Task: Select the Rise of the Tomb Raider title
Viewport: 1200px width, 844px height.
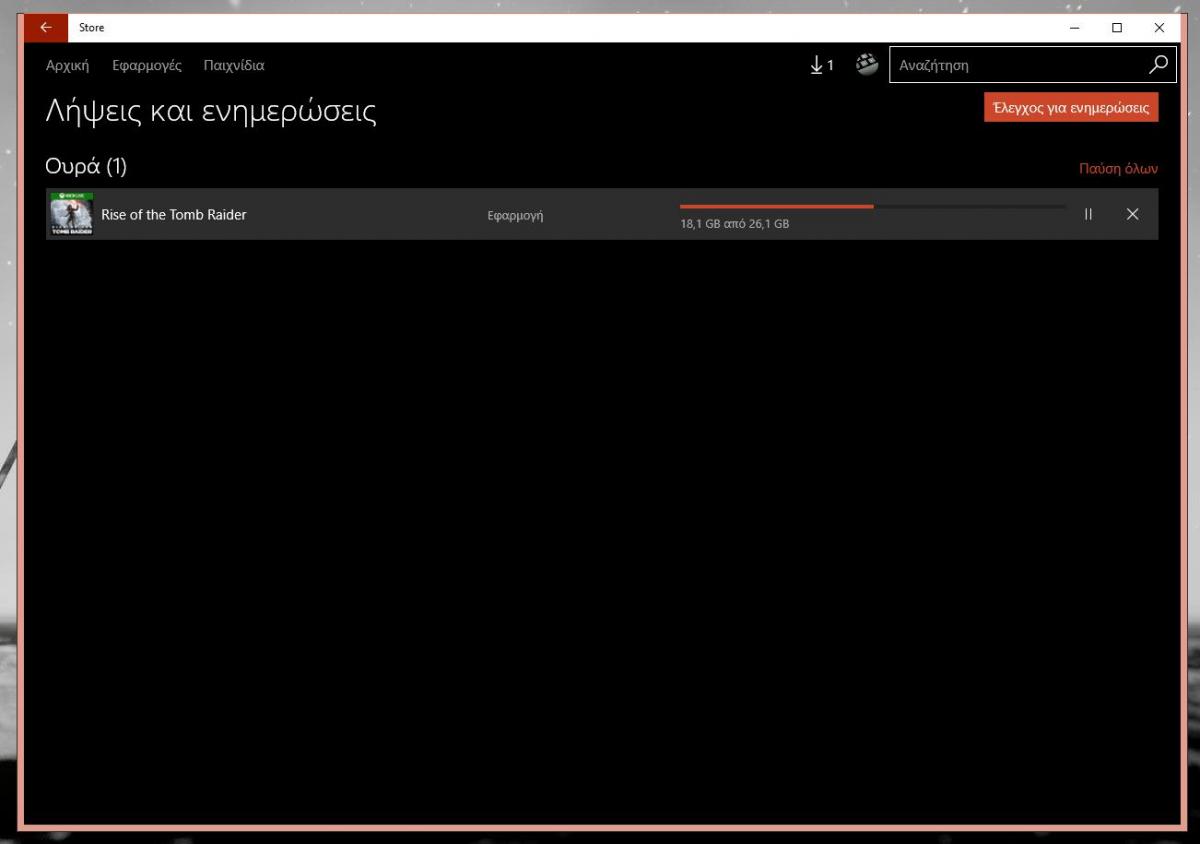Action: [x=174, y=215]
